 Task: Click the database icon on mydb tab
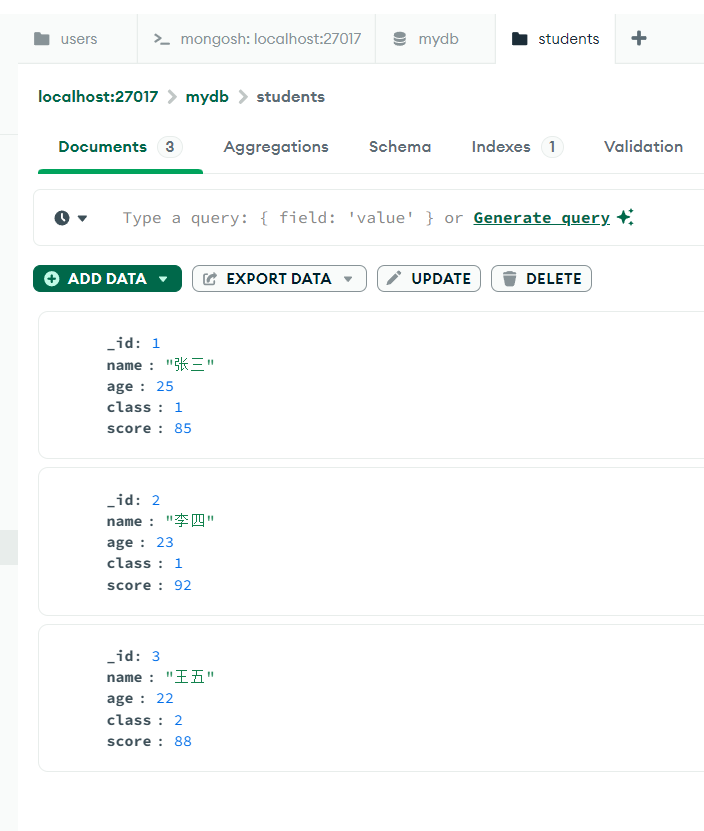400,39
